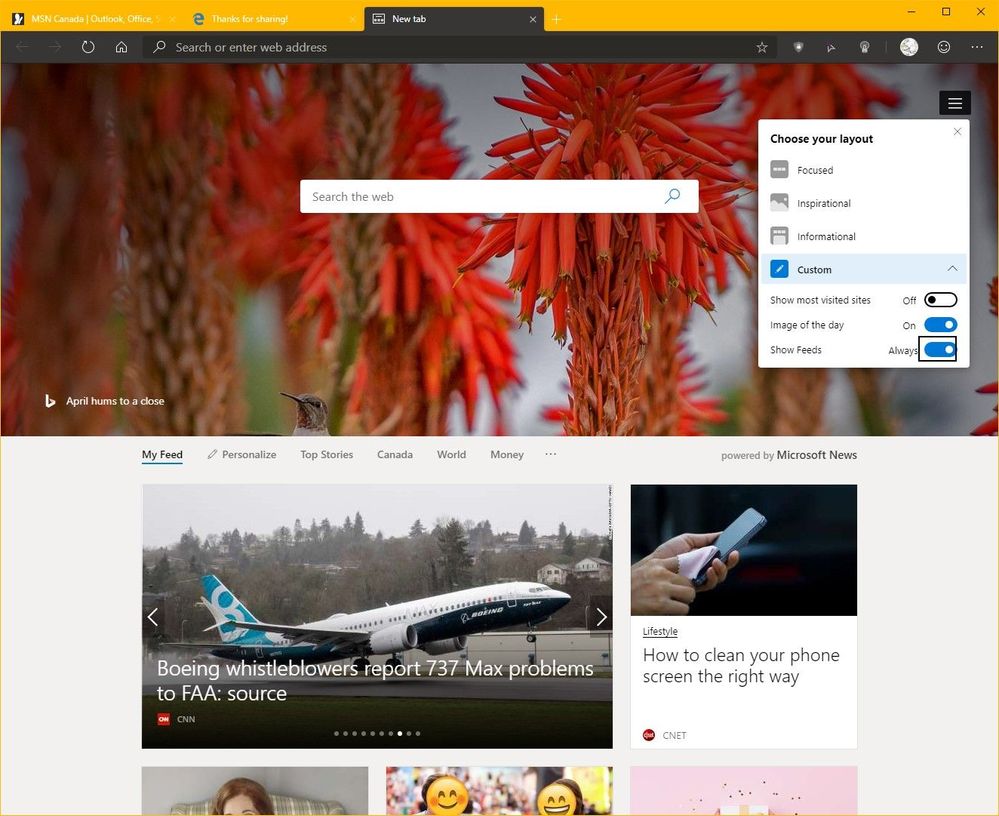Open phone cleaning article thumbnail

click(744, 550)
